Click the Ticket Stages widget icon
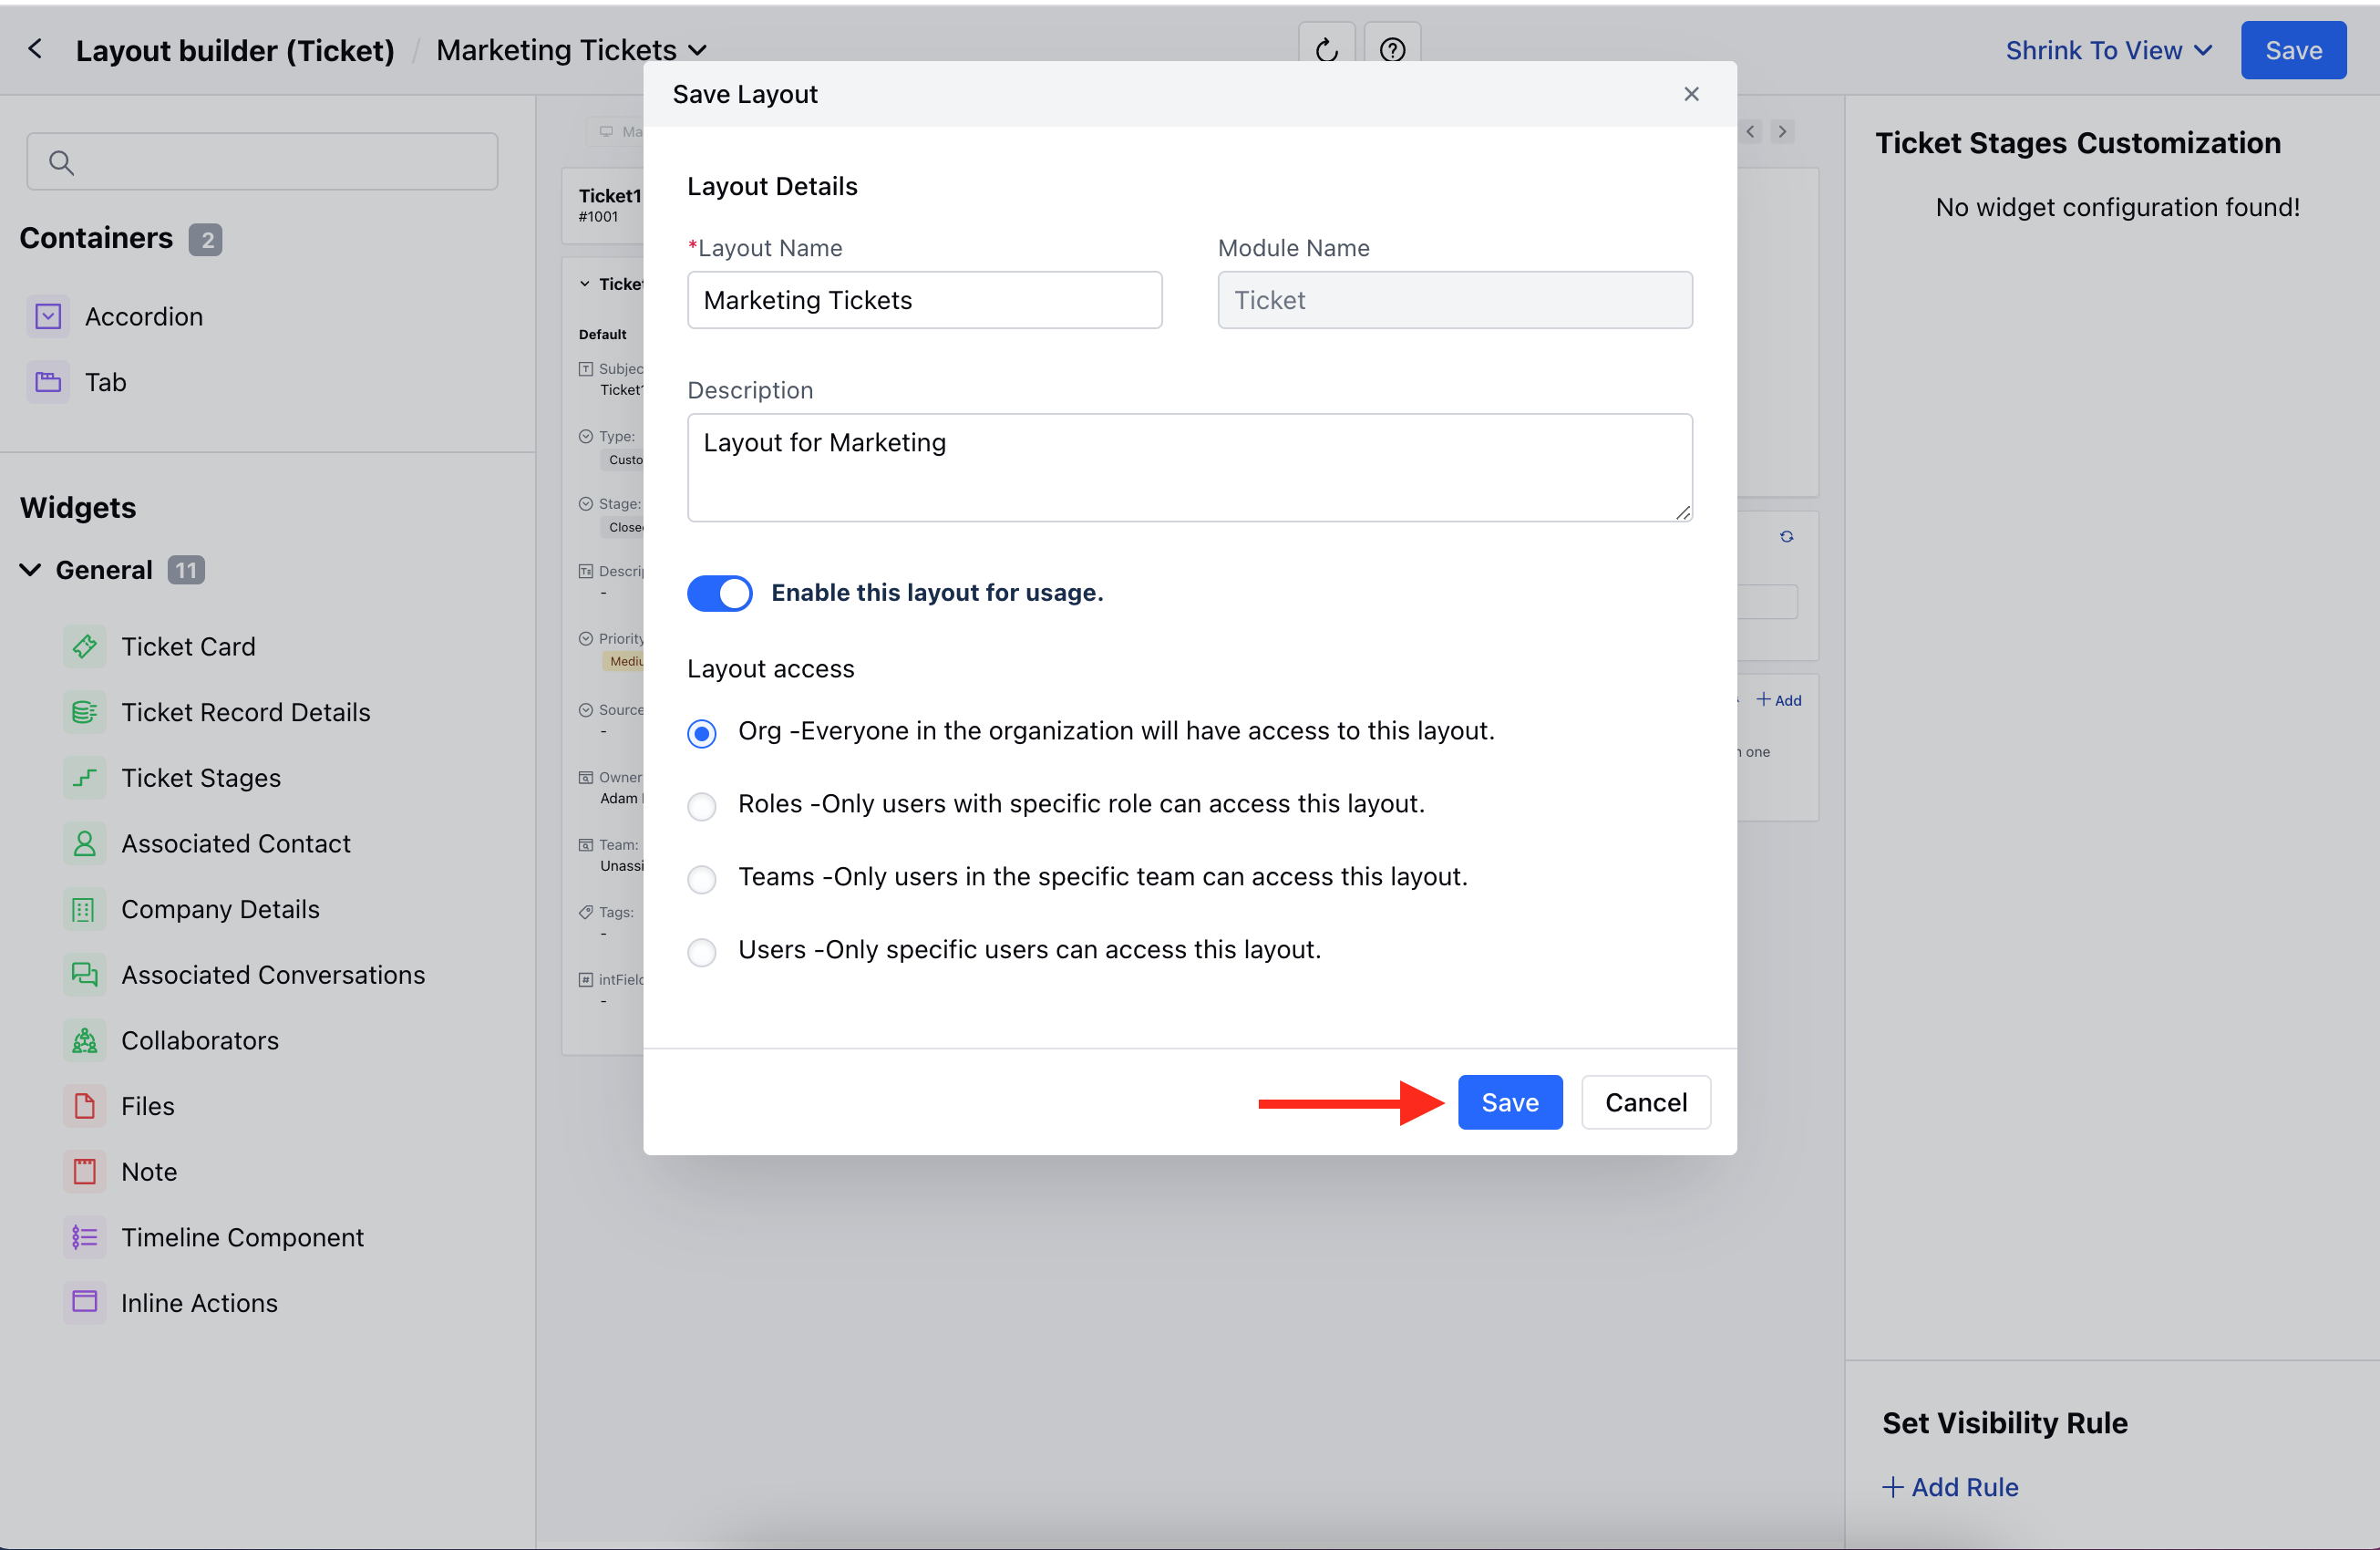2380x1550 pixels. [84, 778]
